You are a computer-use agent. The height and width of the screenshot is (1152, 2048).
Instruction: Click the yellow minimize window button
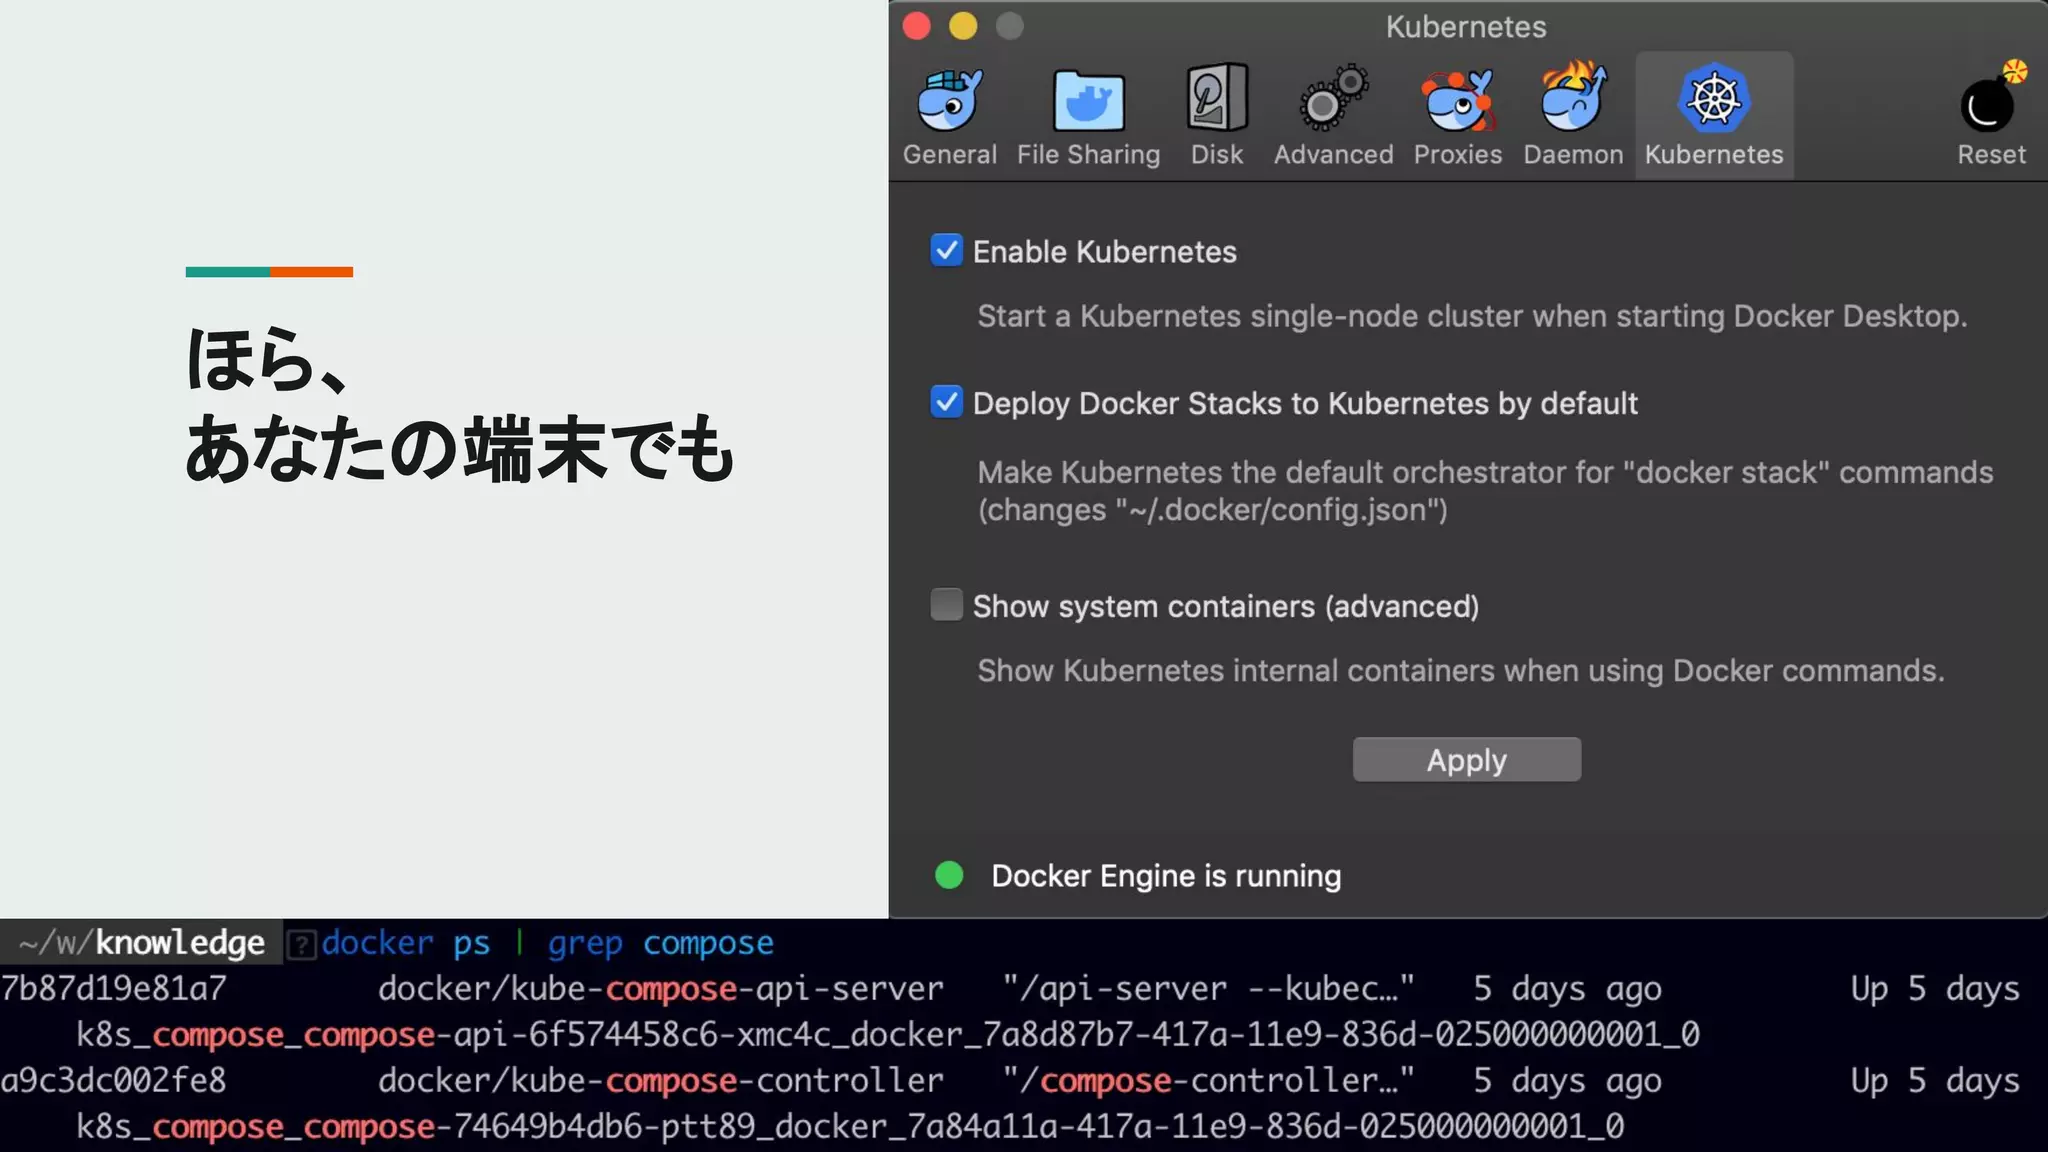(x=963, y=26)
